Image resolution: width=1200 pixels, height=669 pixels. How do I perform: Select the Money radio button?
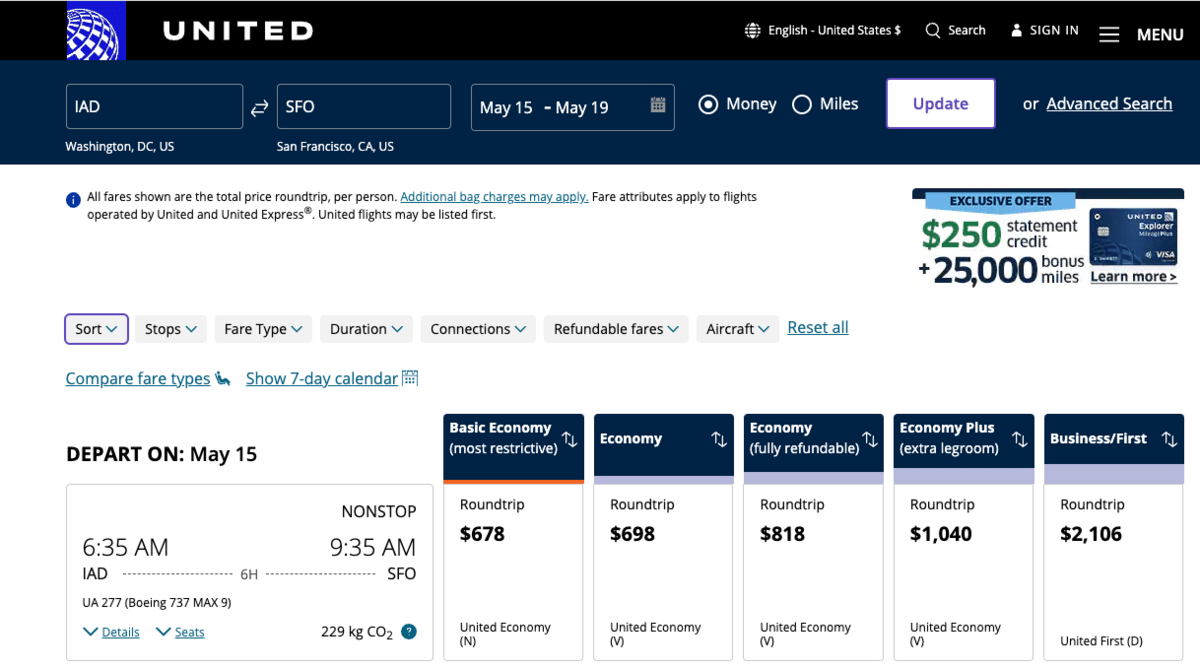(x=708, y=104)
